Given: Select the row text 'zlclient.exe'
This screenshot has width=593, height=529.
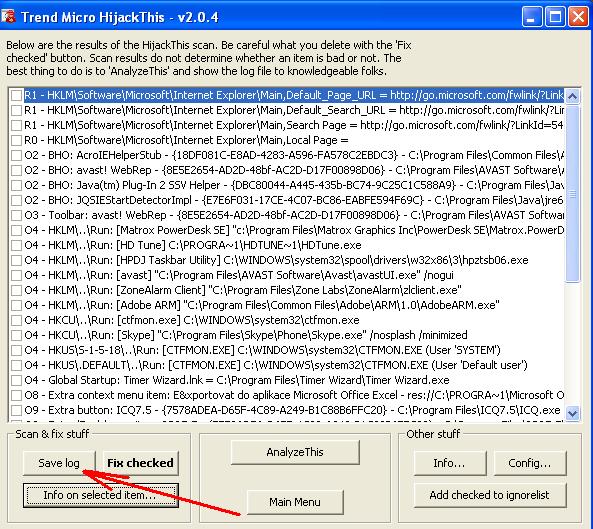Looking at the screenshot, I should click(431, 290).
